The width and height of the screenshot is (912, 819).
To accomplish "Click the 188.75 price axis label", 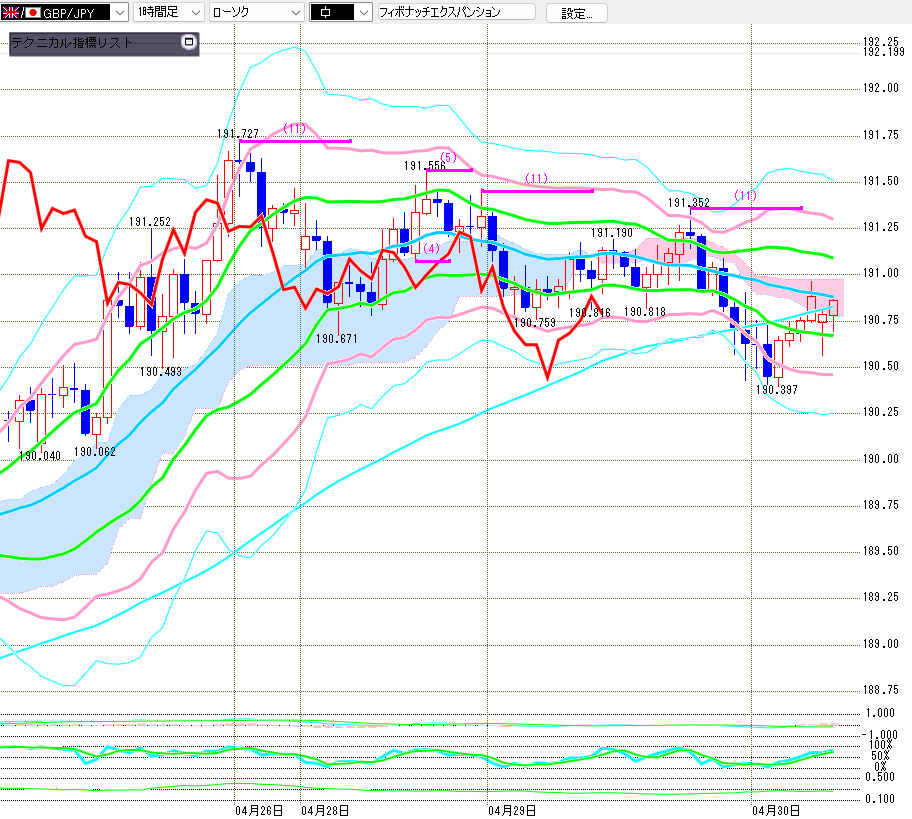I will click(x=881, y=690).
